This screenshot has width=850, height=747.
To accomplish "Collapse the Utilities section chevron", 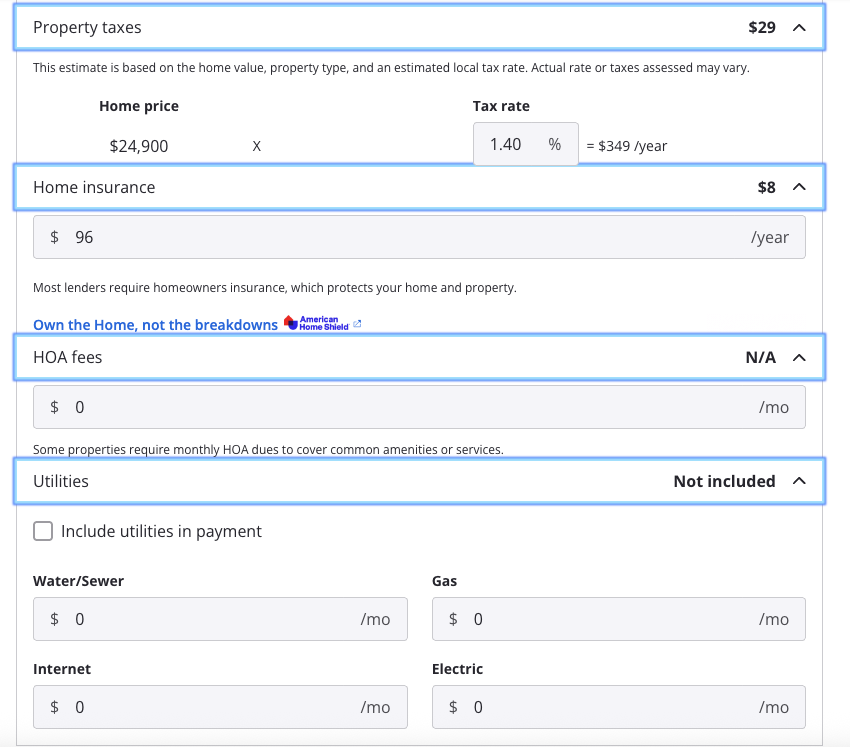I will pyautogui.click(x=799, y=481).
